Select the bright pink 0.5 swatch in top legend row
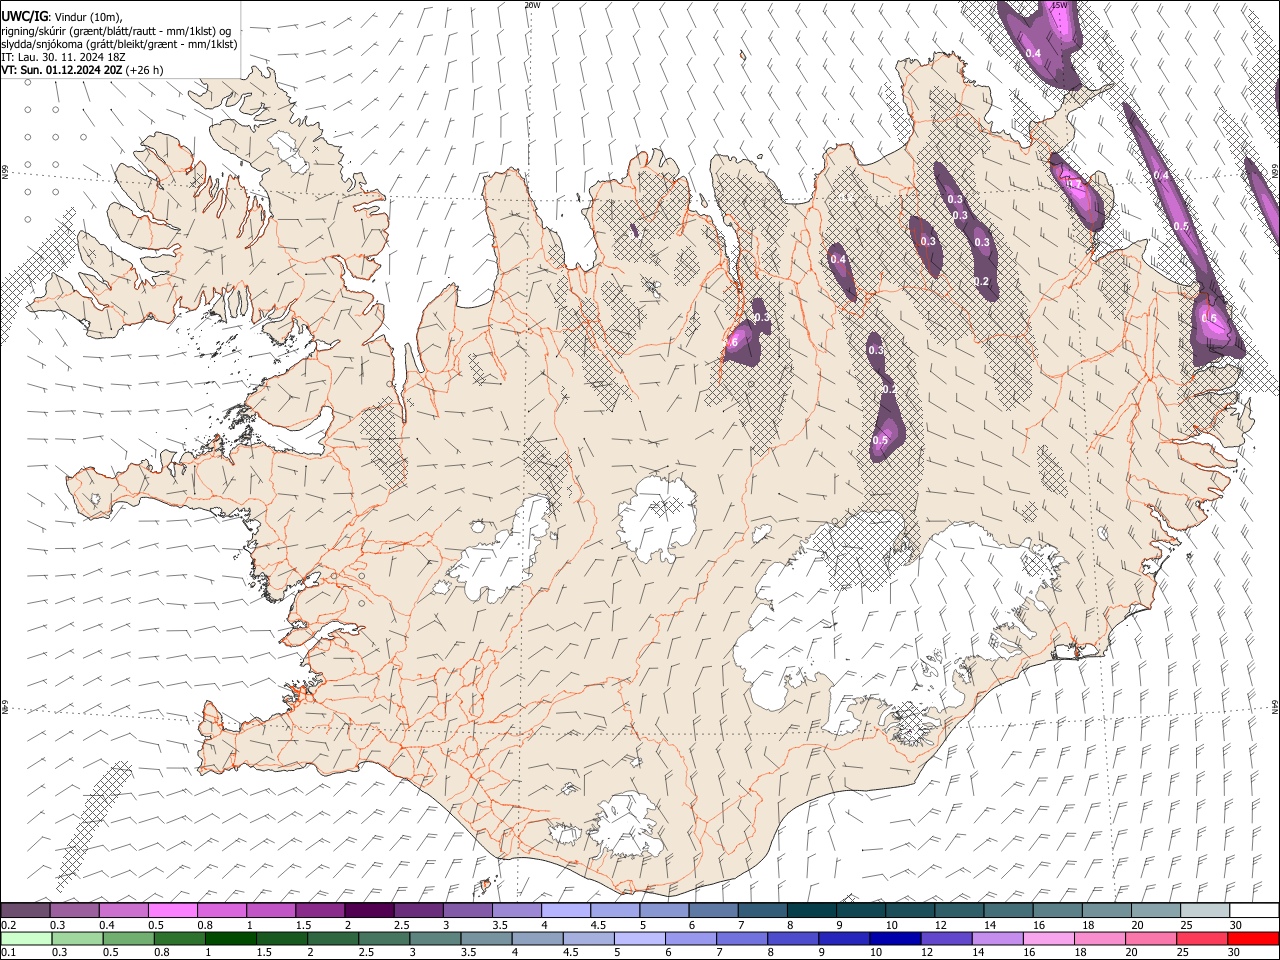This screenshot has width=1280, height=960. pos(172,910)
